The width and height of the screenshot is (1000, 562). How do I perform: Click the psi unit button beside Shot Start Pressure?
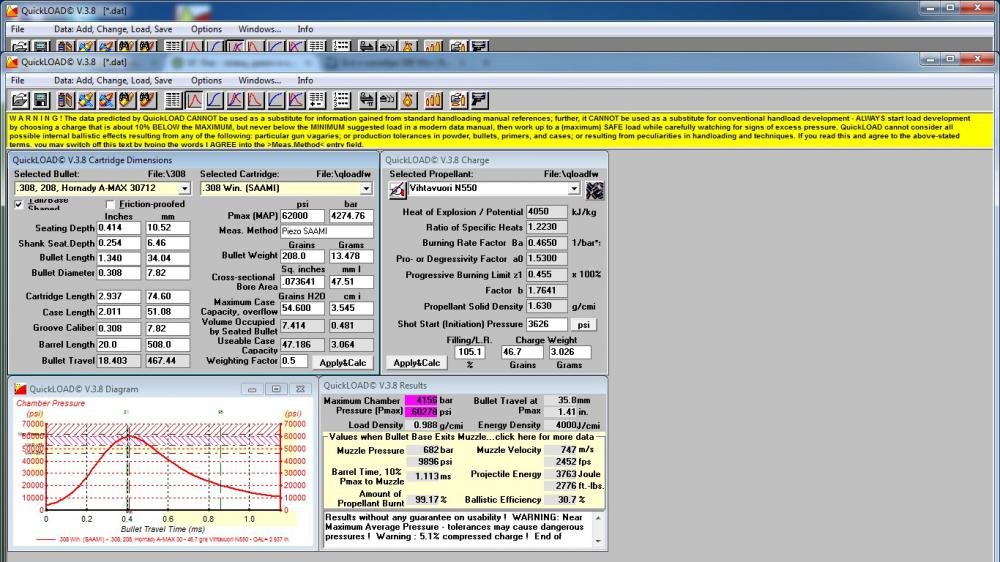tap(584, 324)
